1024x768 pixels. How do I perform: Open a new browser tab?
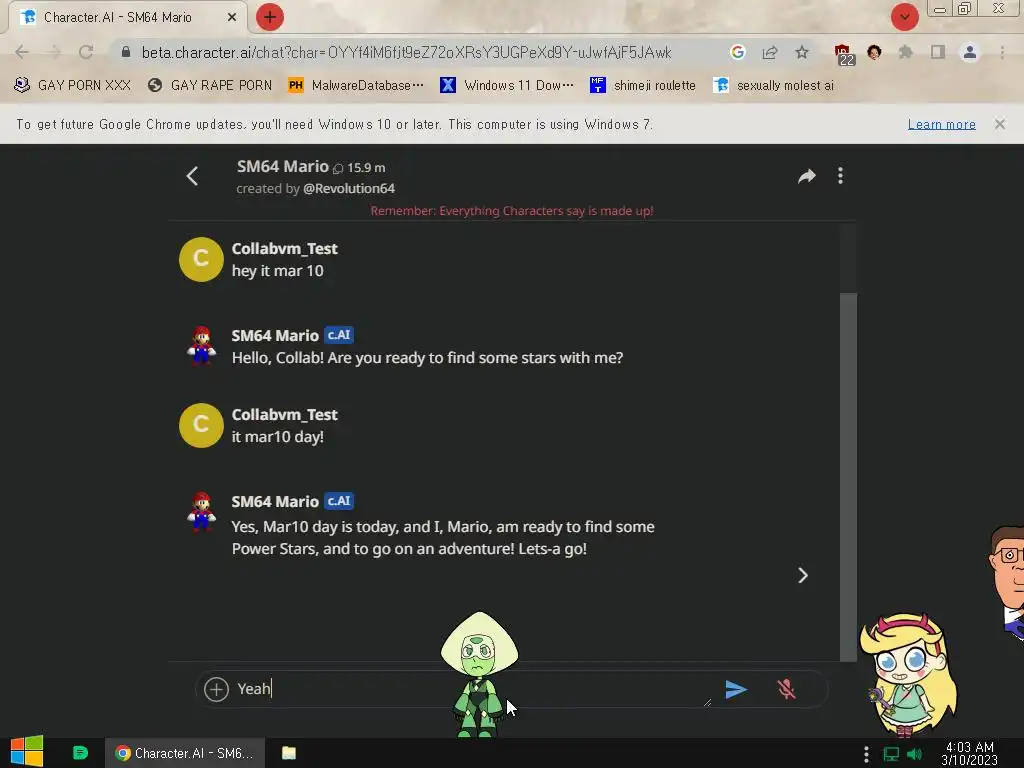[270, 17]
